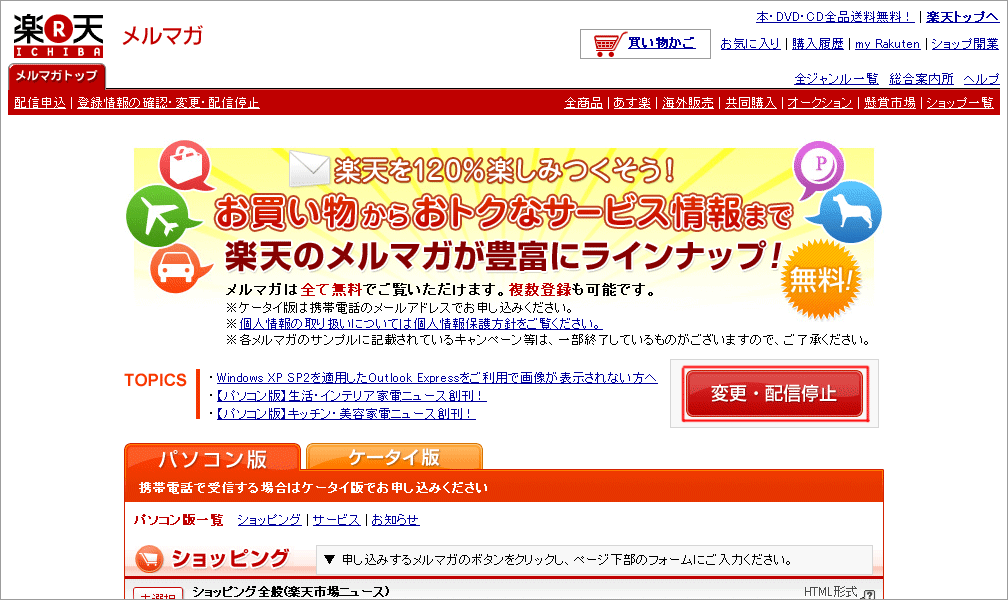
Task: Click the メルマガ title text
Action: (x=163, y=35)
